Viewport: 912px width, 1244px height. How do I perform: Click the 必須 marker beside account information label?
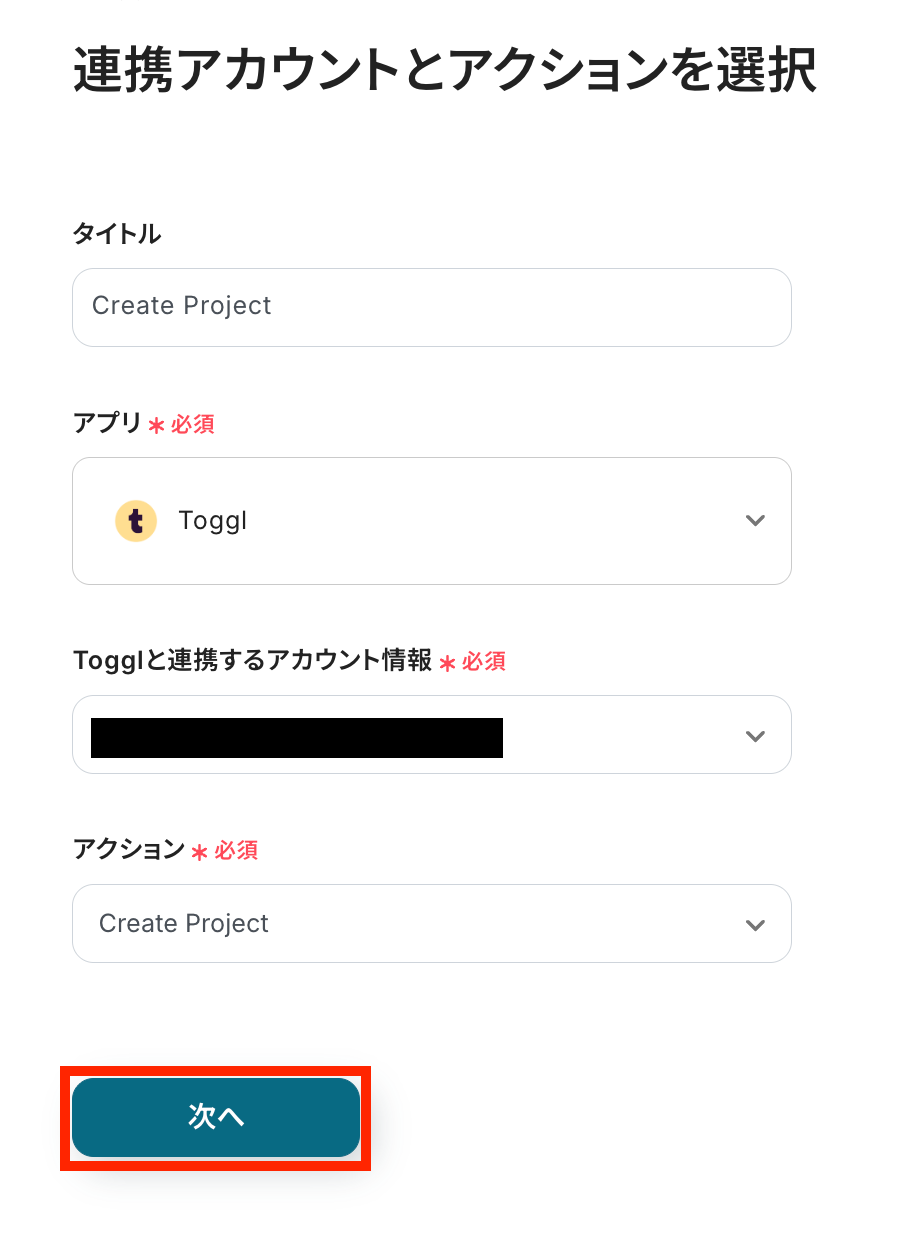pyautogui.click(x=484, y=661)
